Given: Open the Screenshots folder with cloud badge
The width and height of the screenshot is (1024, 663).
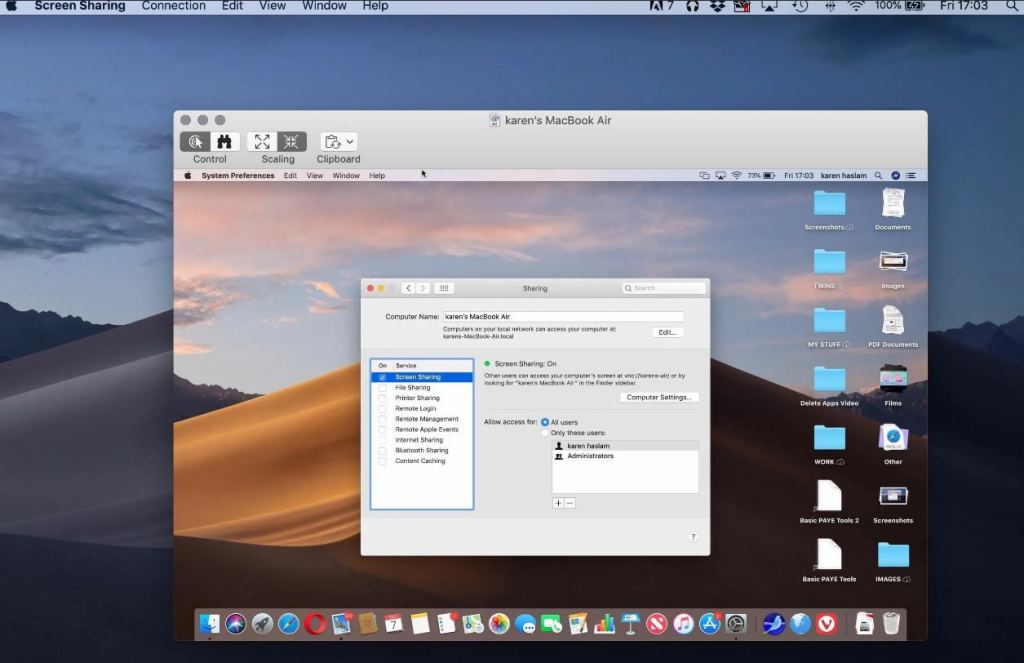Looking at the screenshot, I should 829,210.
